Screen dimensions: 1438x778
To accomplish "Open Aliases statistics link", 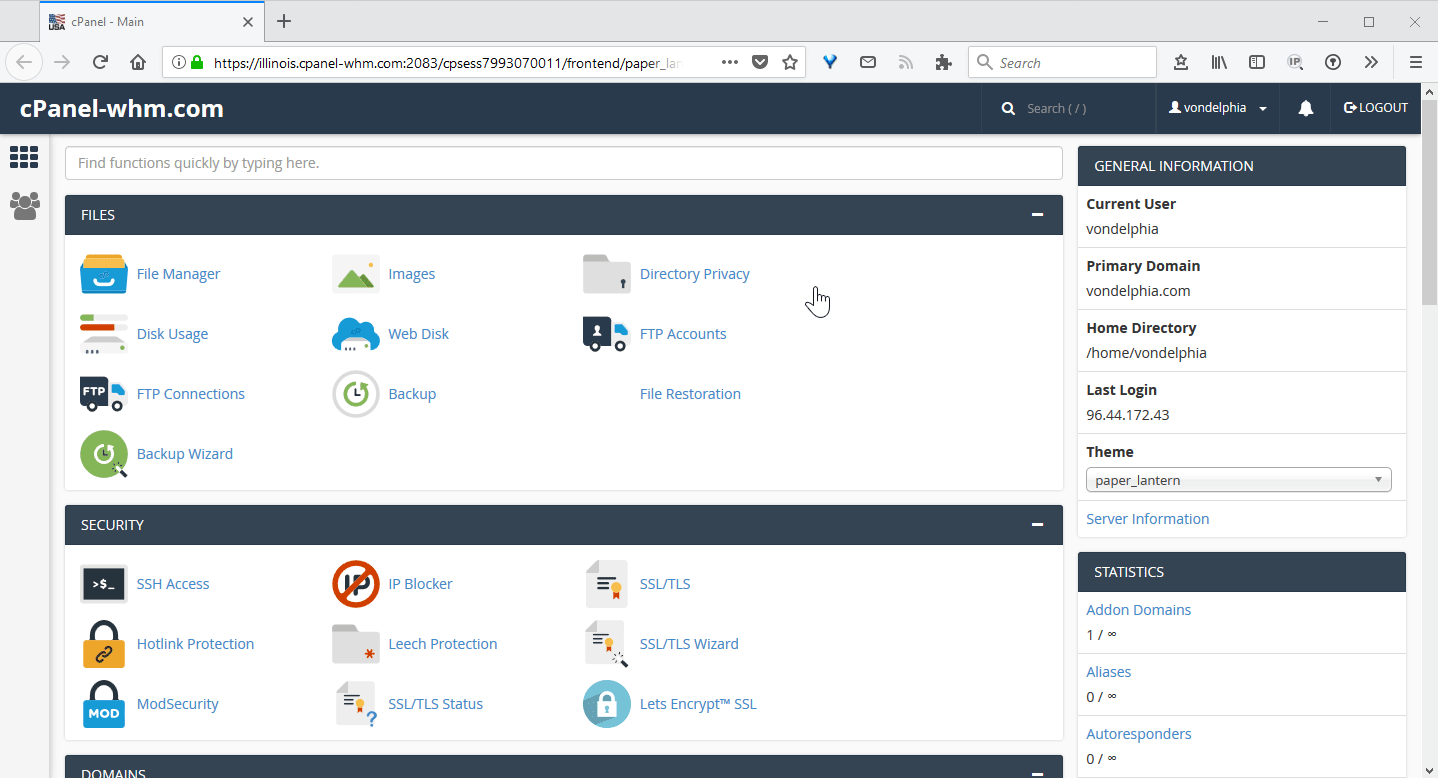I will coord(1108,672).
